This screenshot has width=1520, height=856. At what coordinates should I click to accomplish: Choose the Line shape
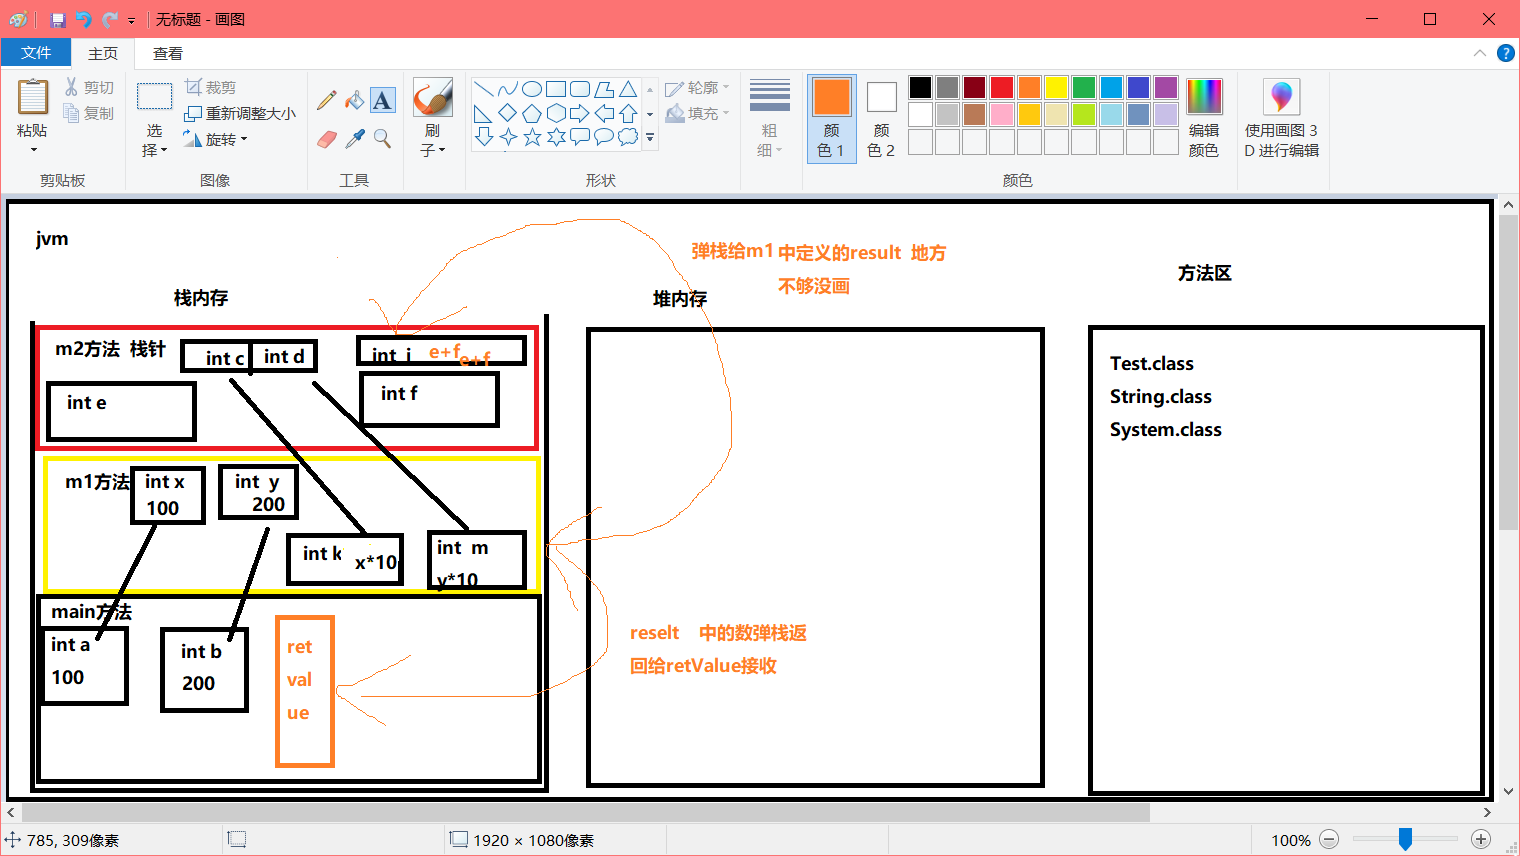tap(484, 89)
